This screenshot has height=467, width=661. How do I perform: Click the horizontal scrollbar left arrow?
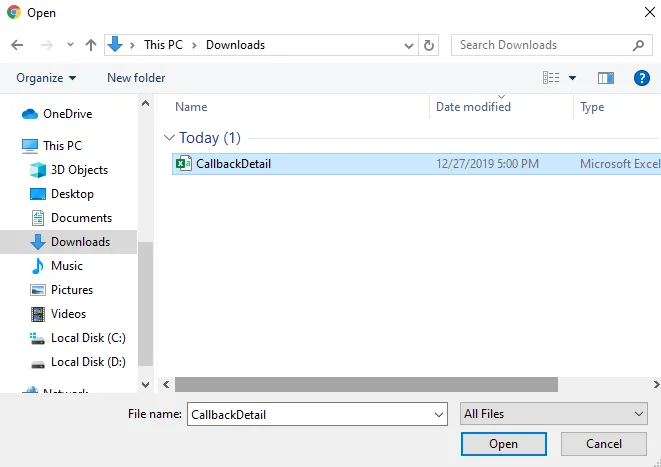click(x=166, y=384)
